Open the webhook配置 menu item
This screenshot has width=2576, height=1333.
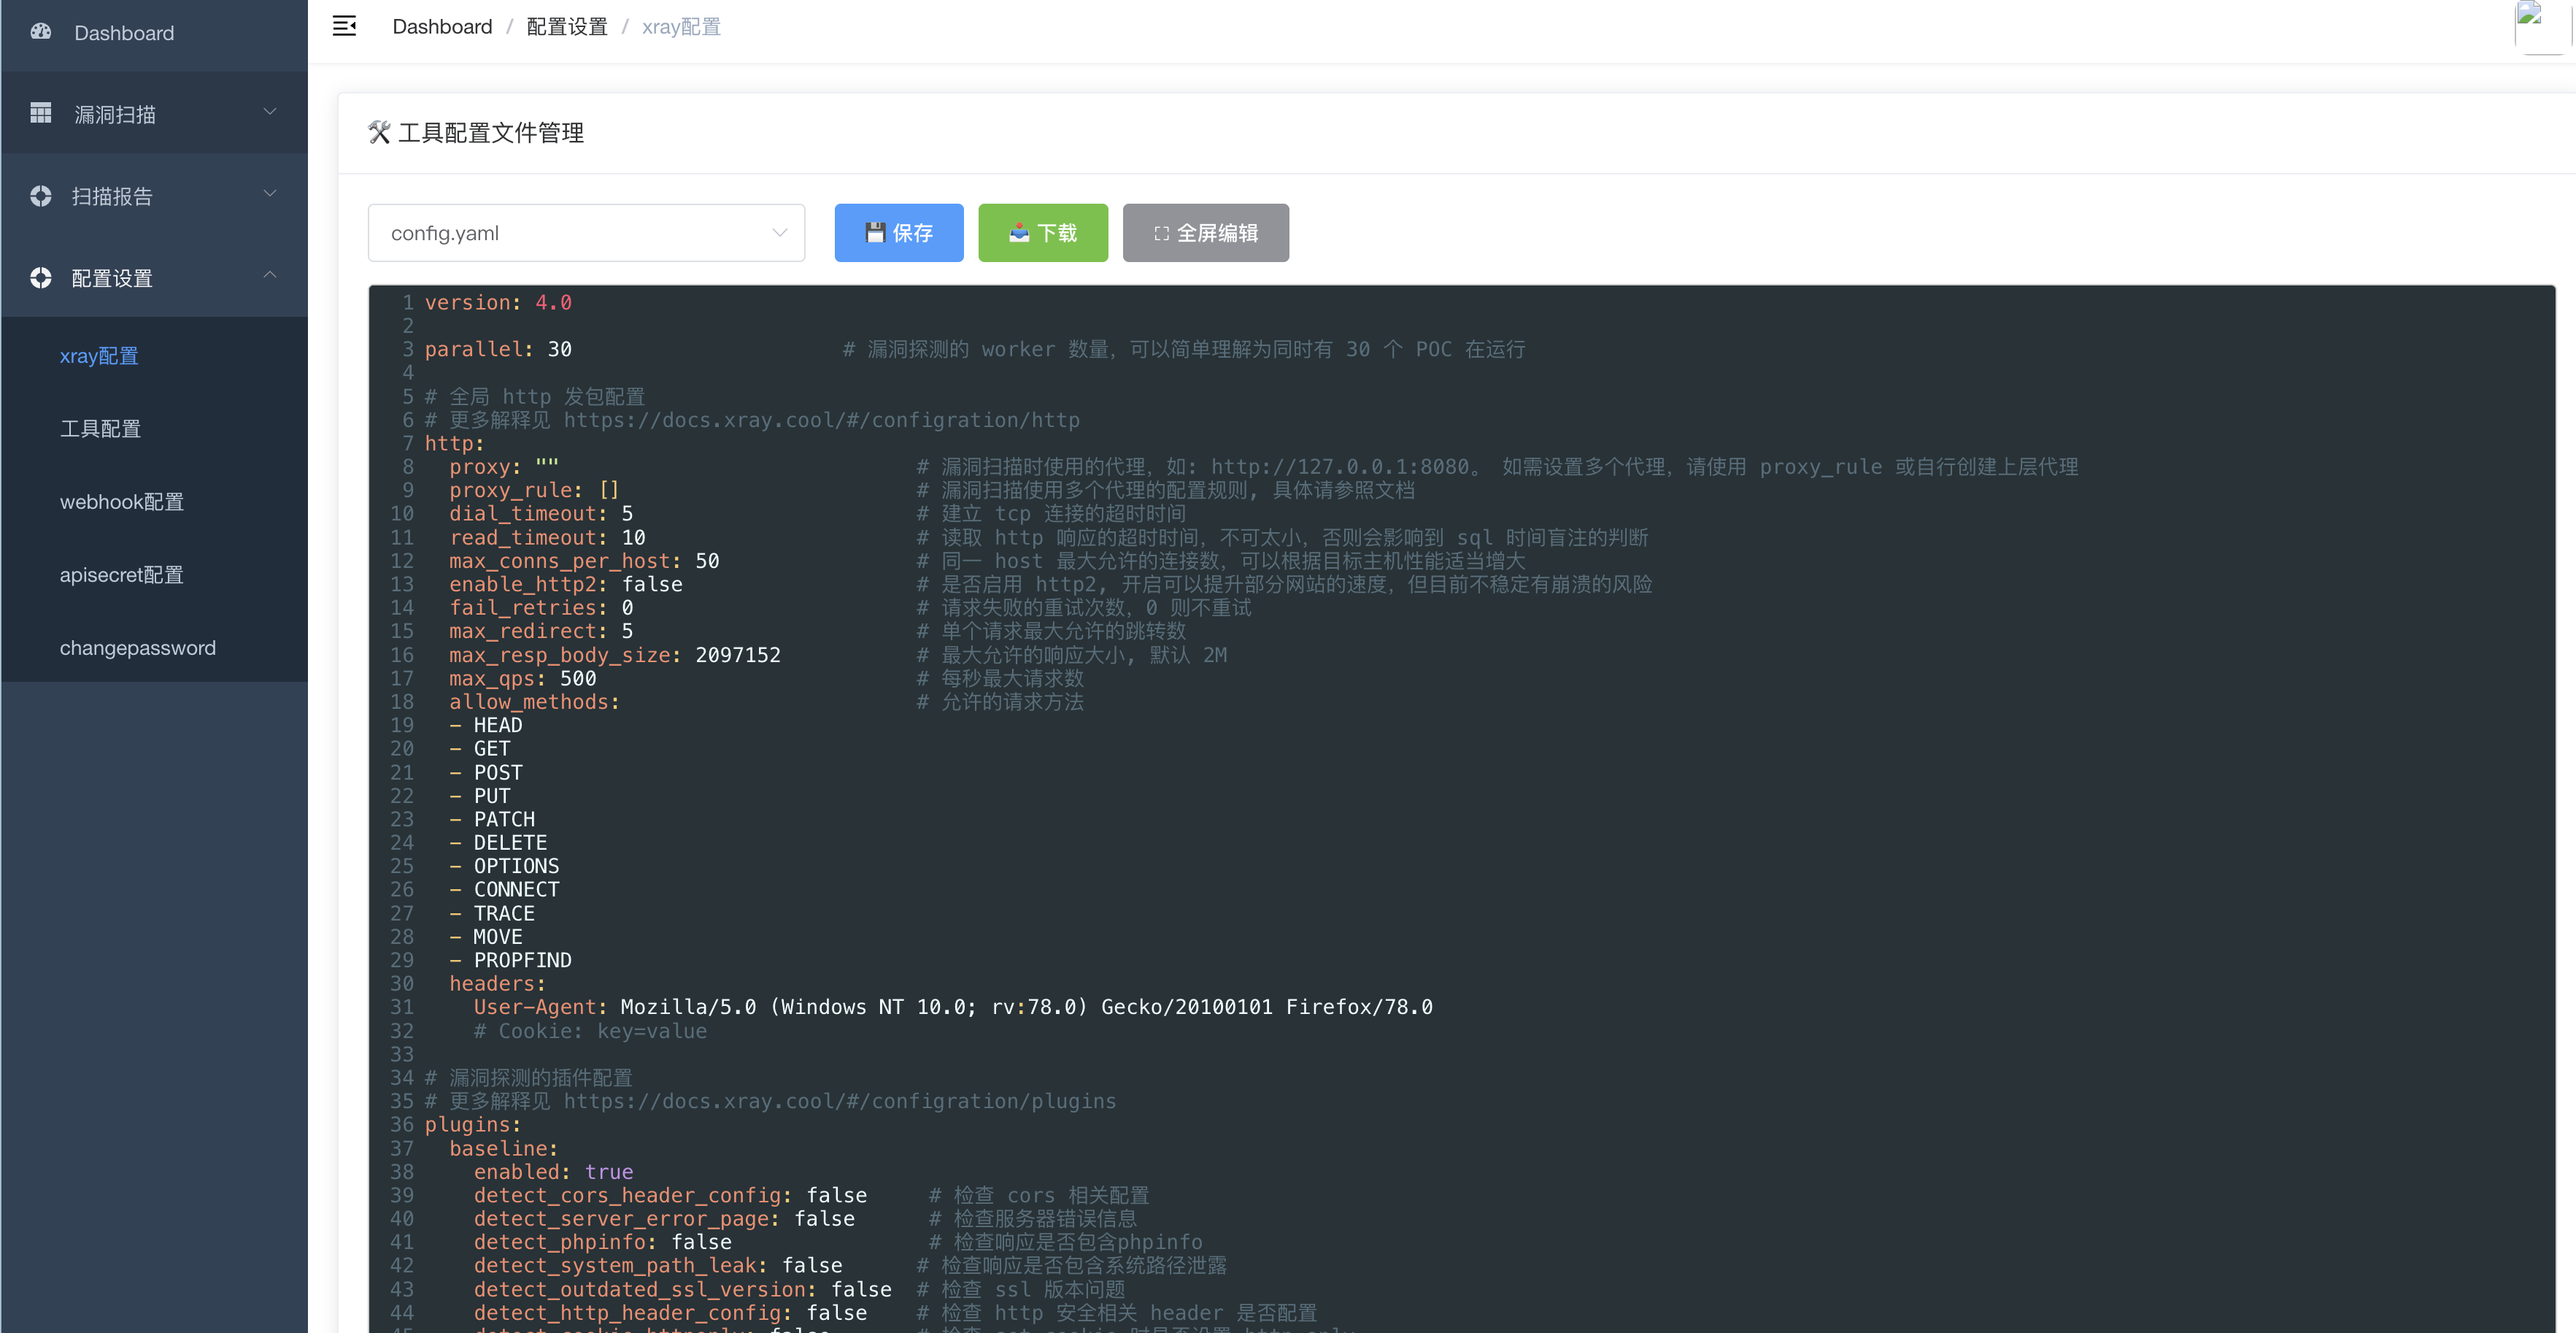[x=122, y=502]
